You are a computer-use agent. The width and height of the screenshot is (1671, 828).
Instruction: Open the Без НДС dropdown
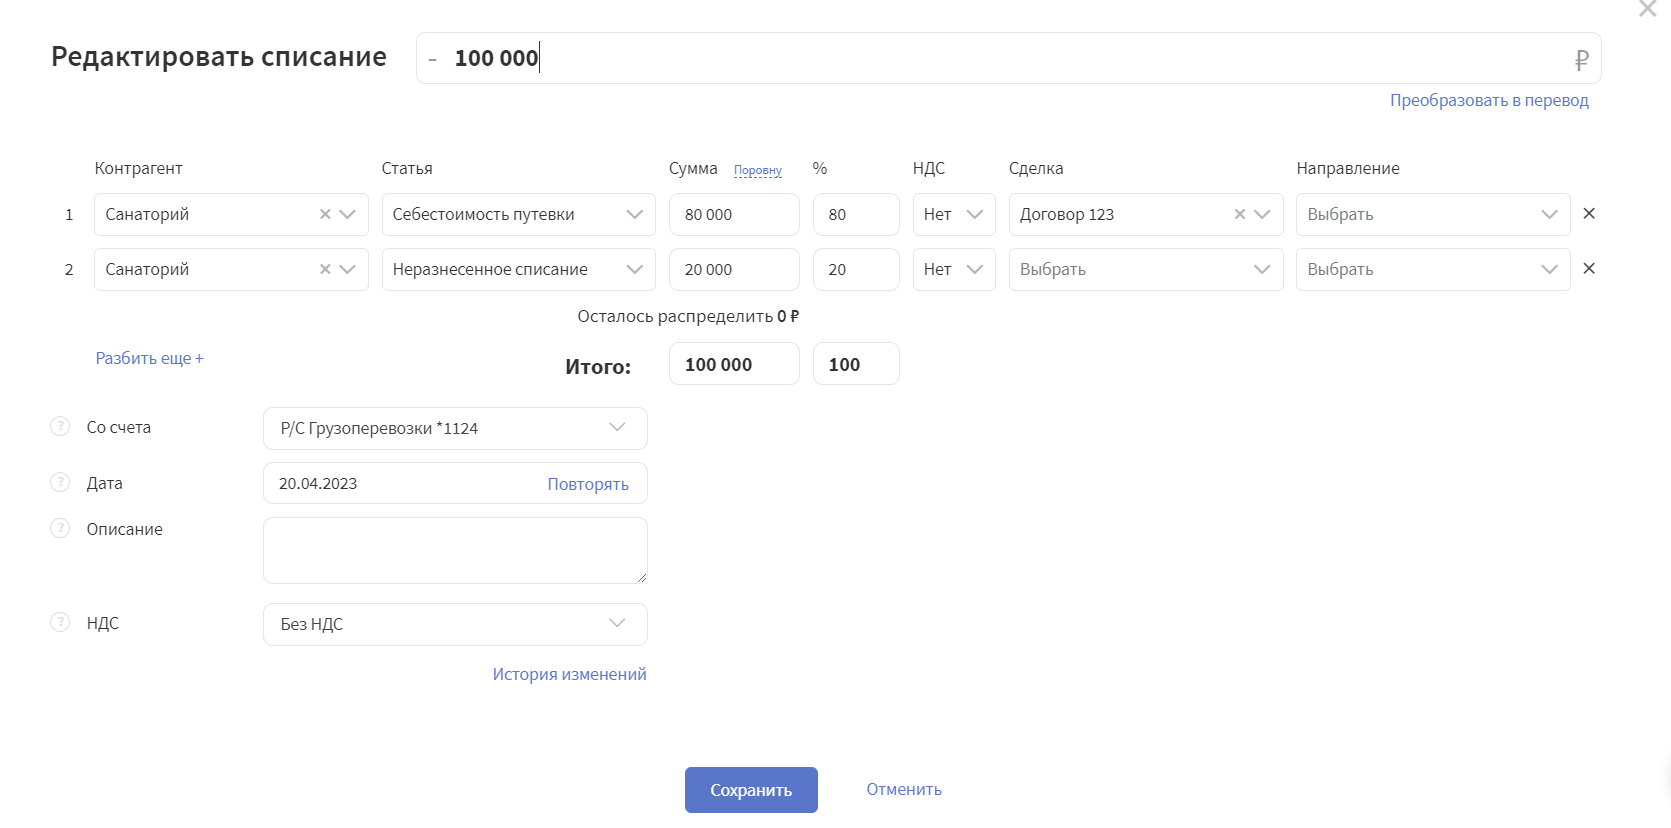455,624
